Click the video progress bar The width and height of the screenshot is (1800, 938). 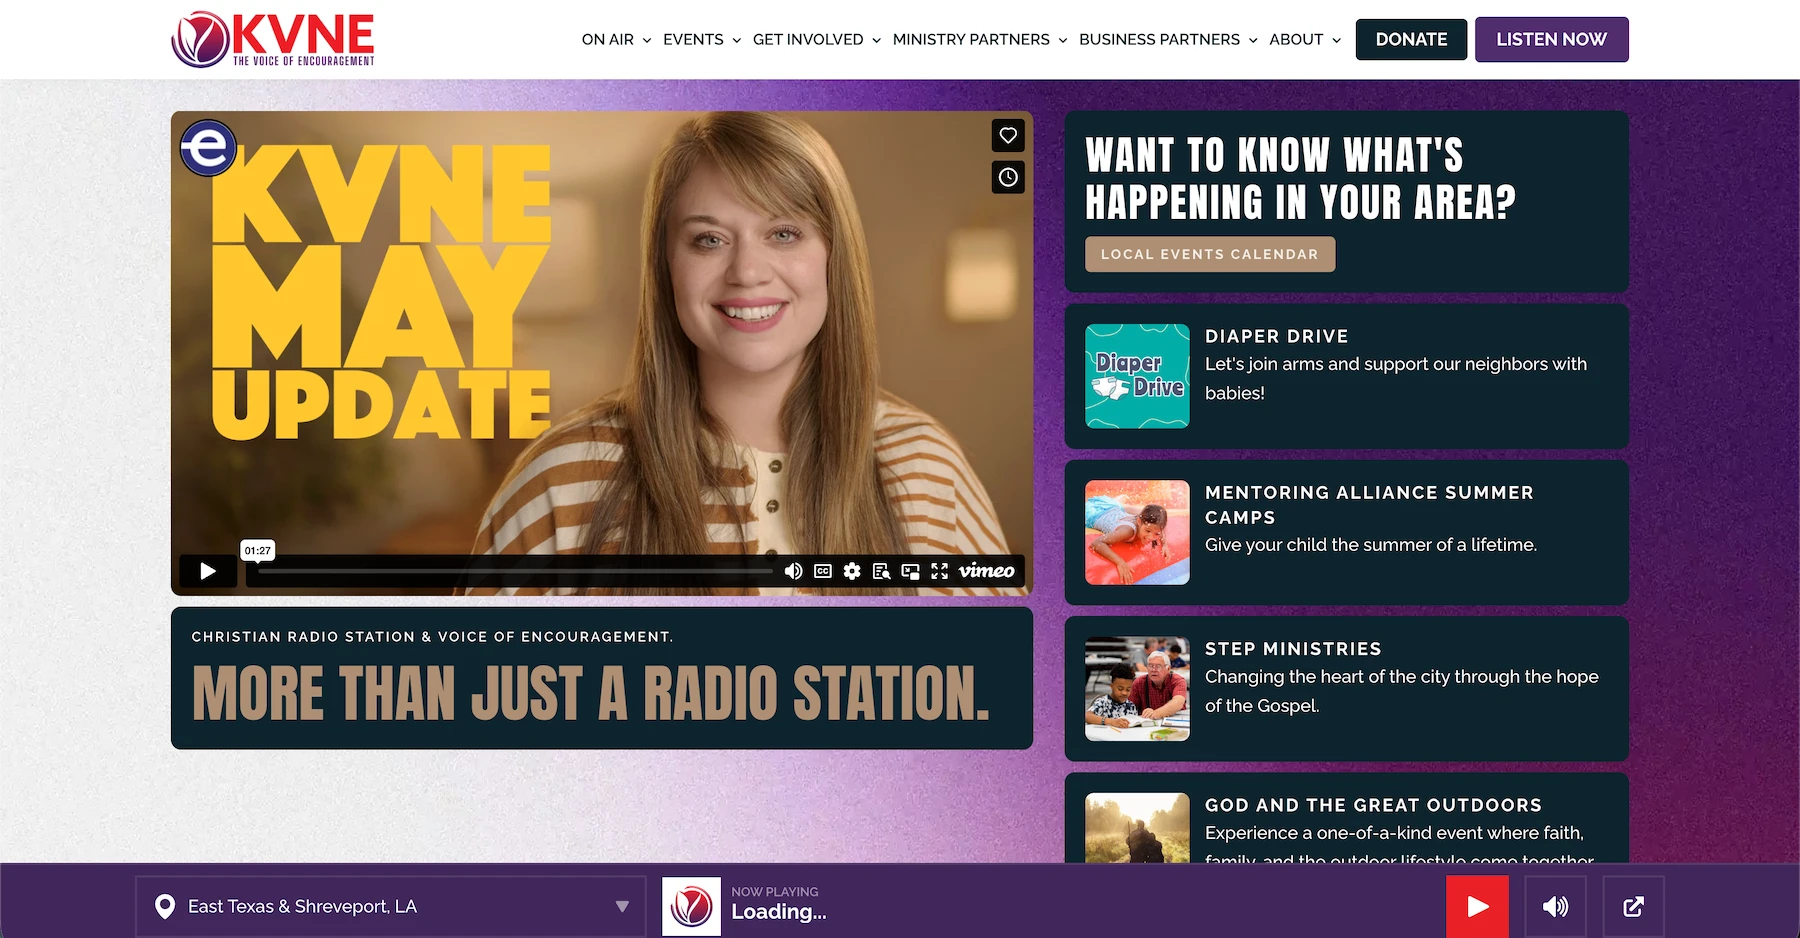pos(515,571)
